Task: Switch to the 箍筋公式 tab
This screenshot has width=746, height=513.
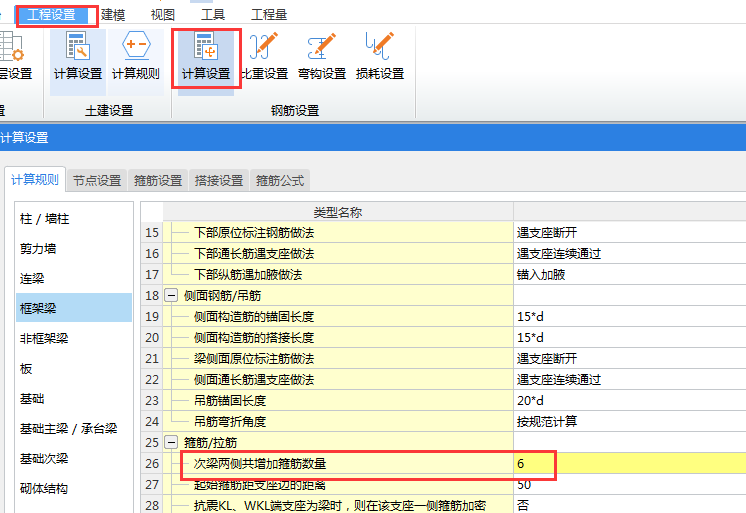Action: pos(280,181)
